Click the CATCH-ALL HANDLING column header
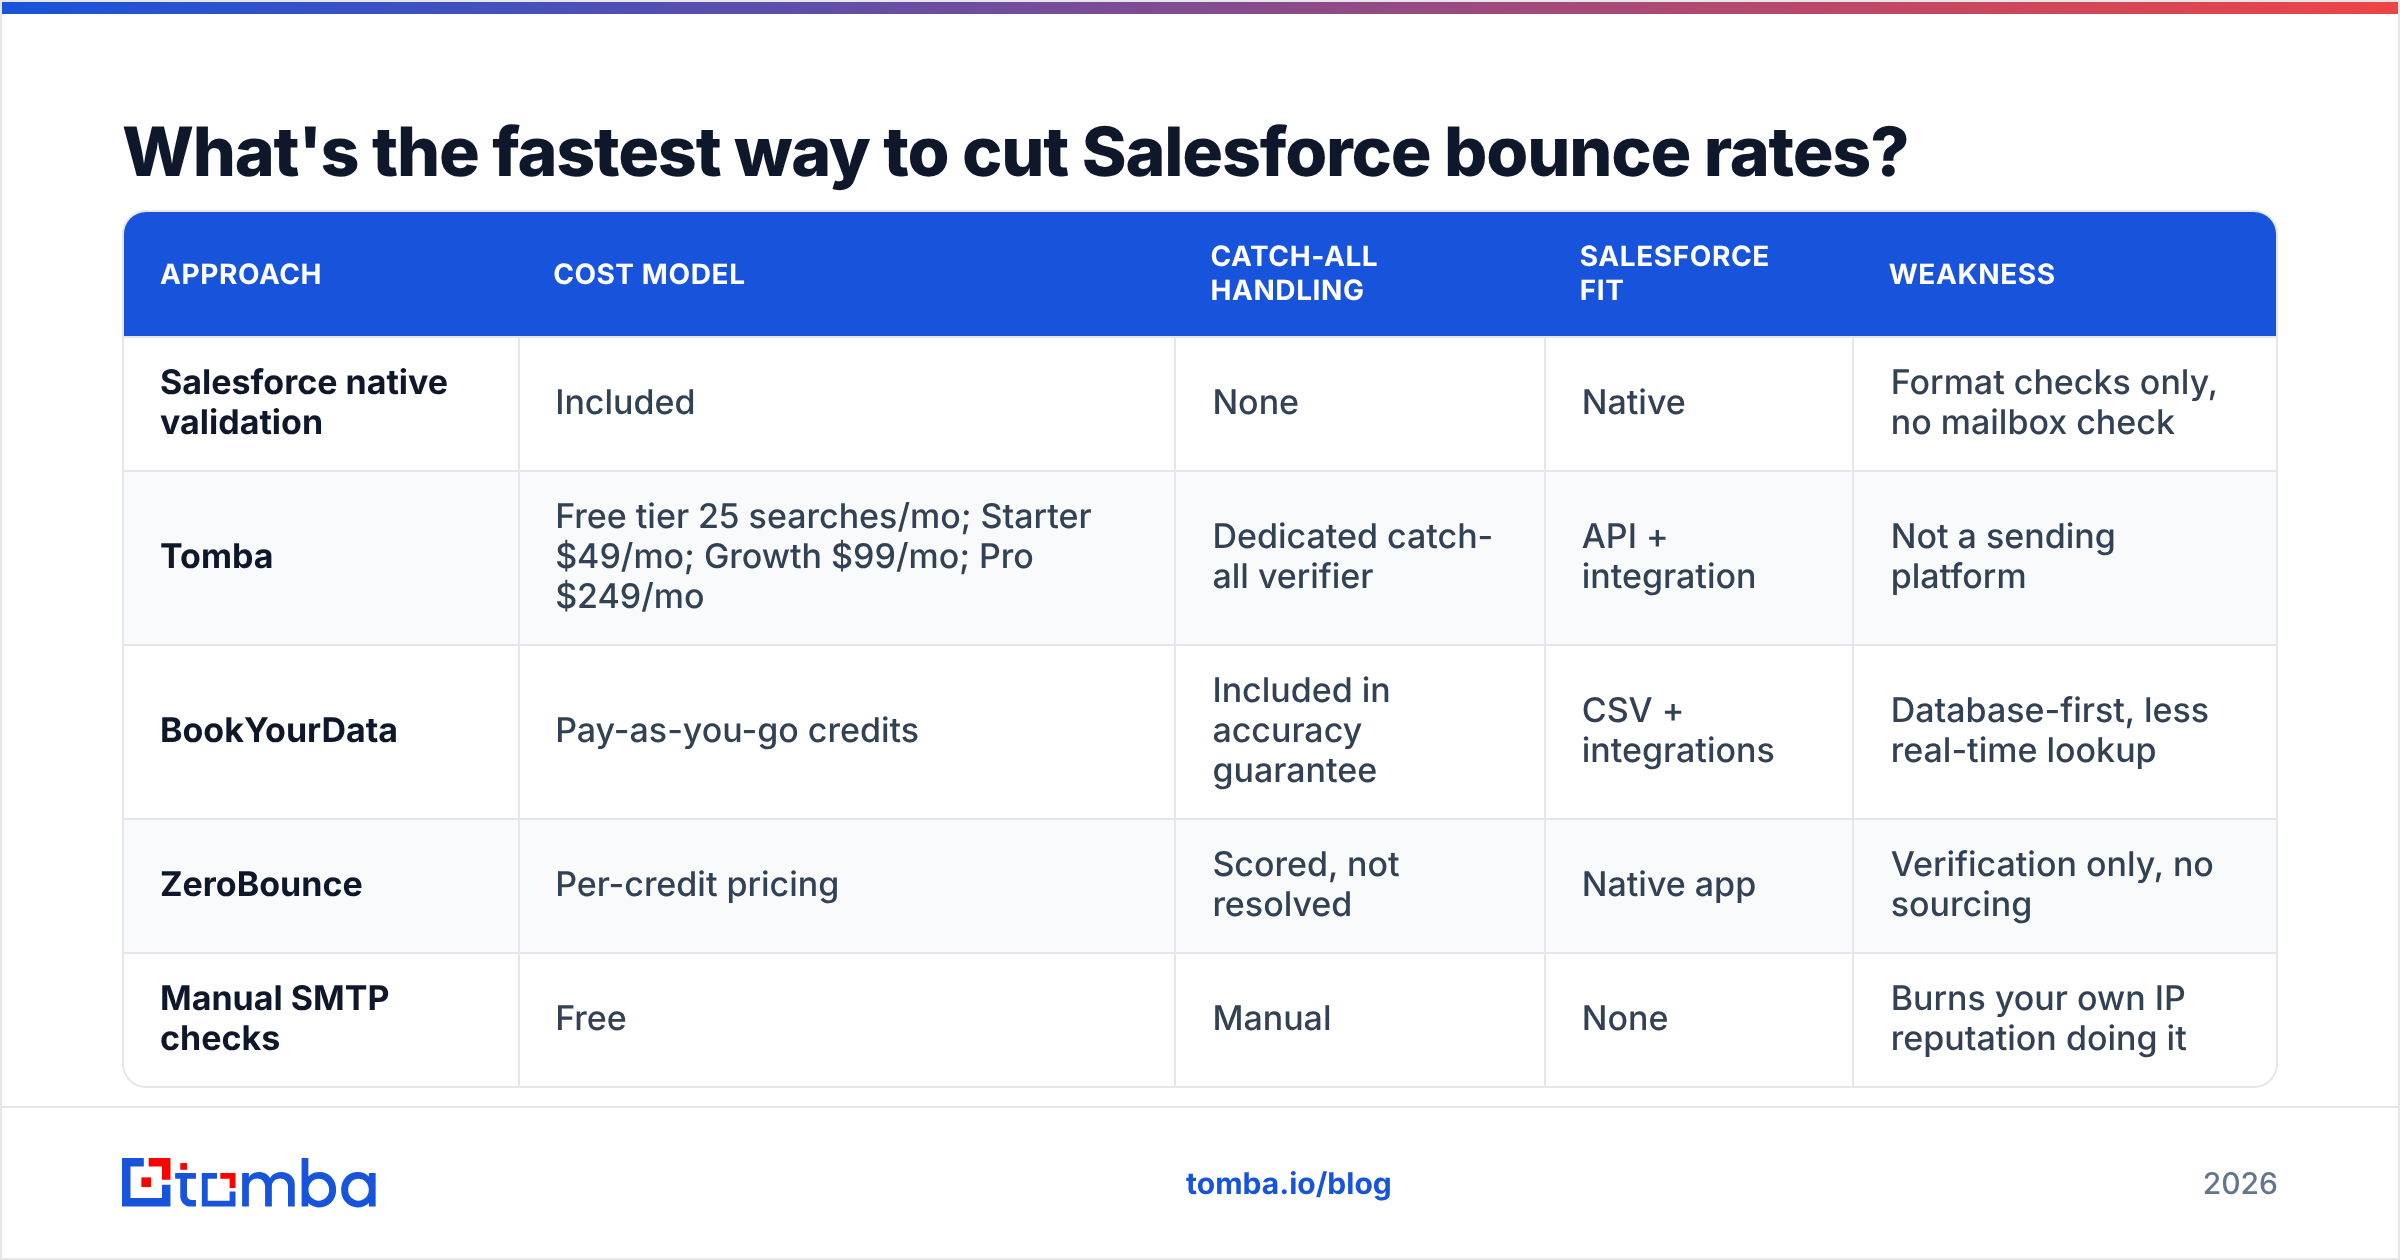This screenshot has height=1260, width=2400. (1294, 273)
